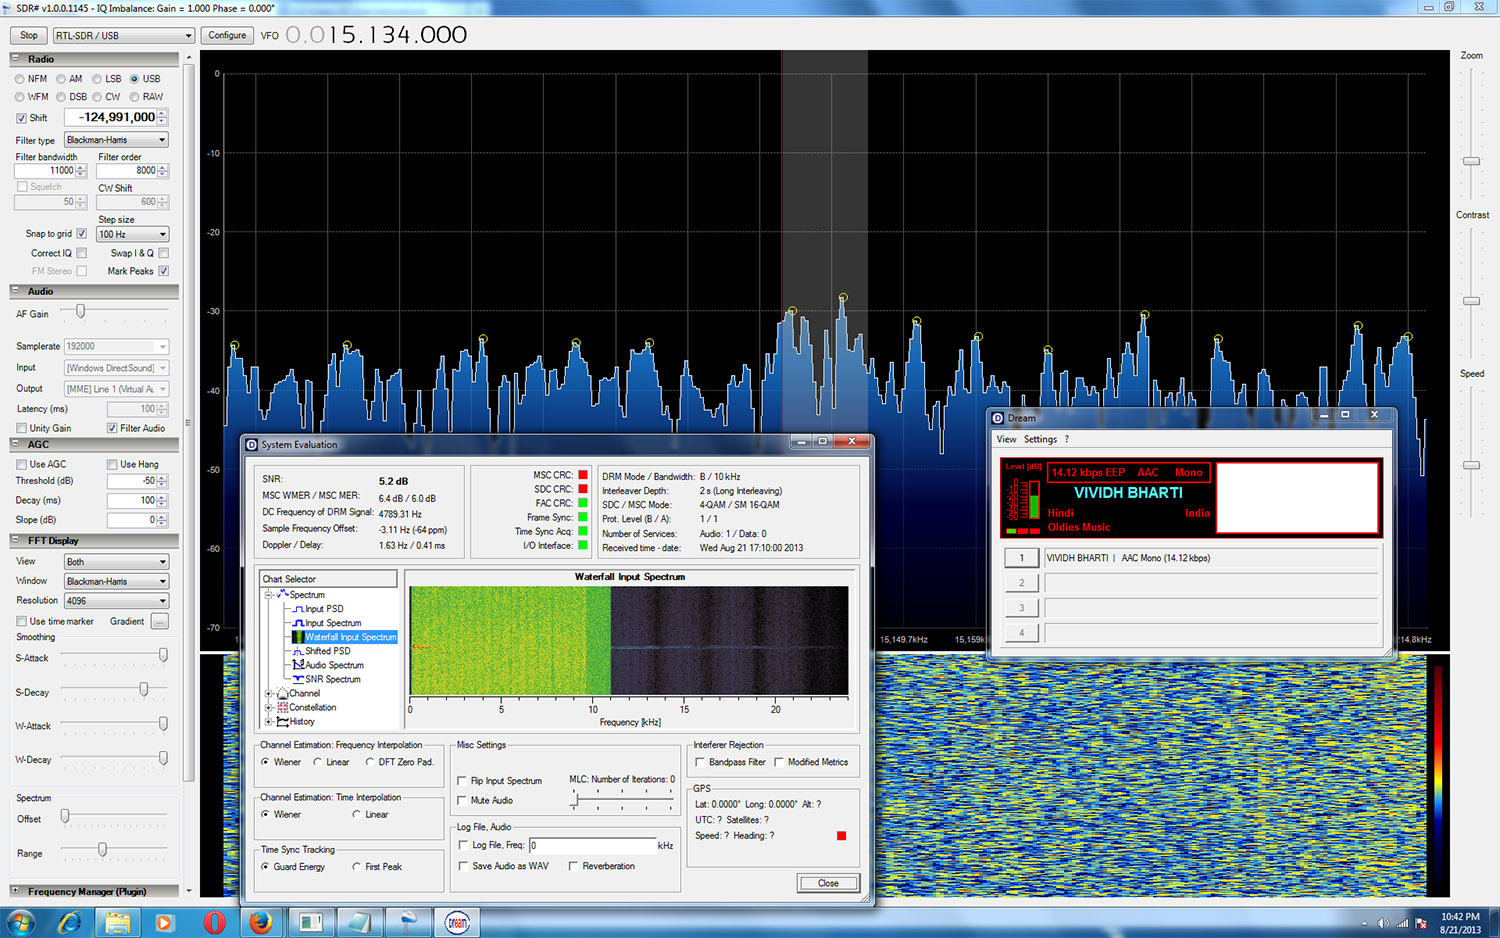Open the FFT Display View dropdown
This screenshot has height=938, width=1500.
tap(116, 562)
